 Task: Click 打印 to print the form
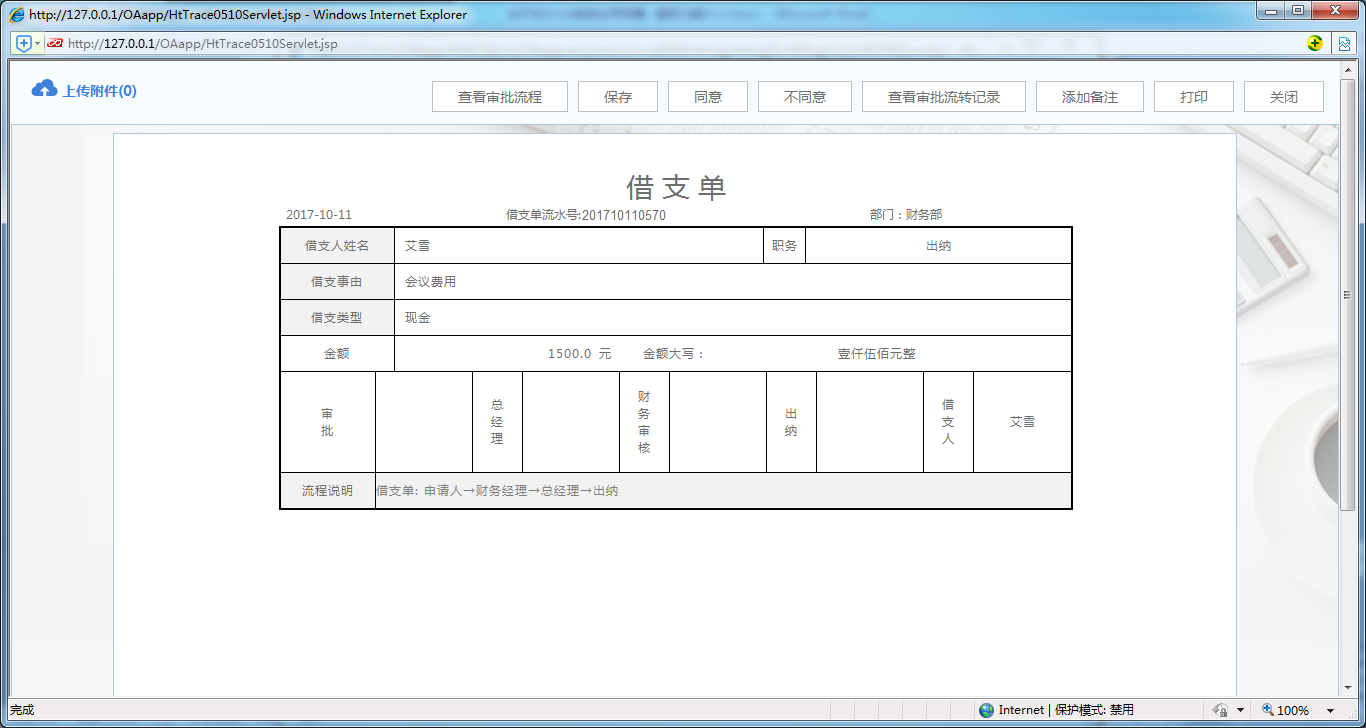pos(1193,96)
